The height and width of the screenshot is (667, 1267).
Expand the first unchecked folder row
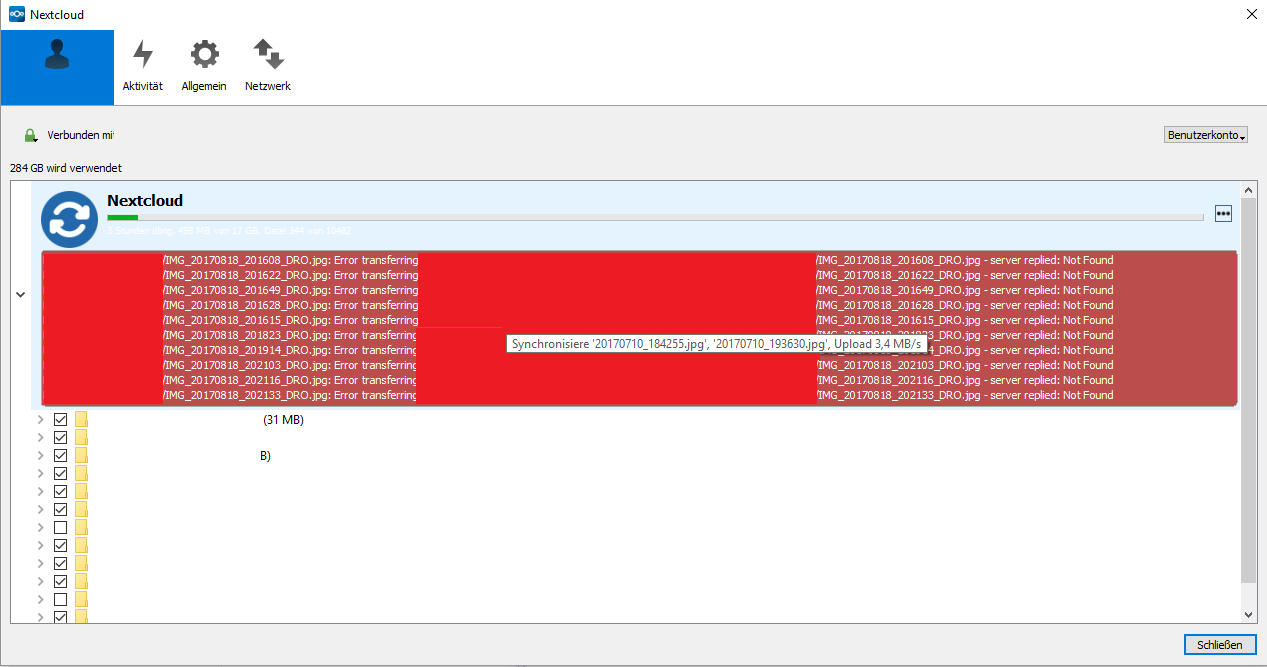click(x=41, y=527)
